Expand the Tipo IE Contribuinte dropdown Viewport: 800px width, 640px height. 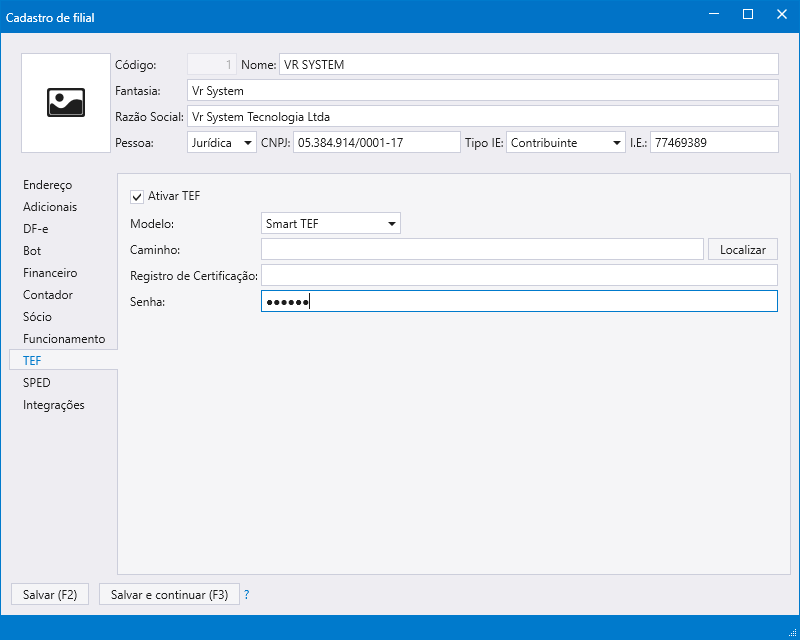click(565, 142)
